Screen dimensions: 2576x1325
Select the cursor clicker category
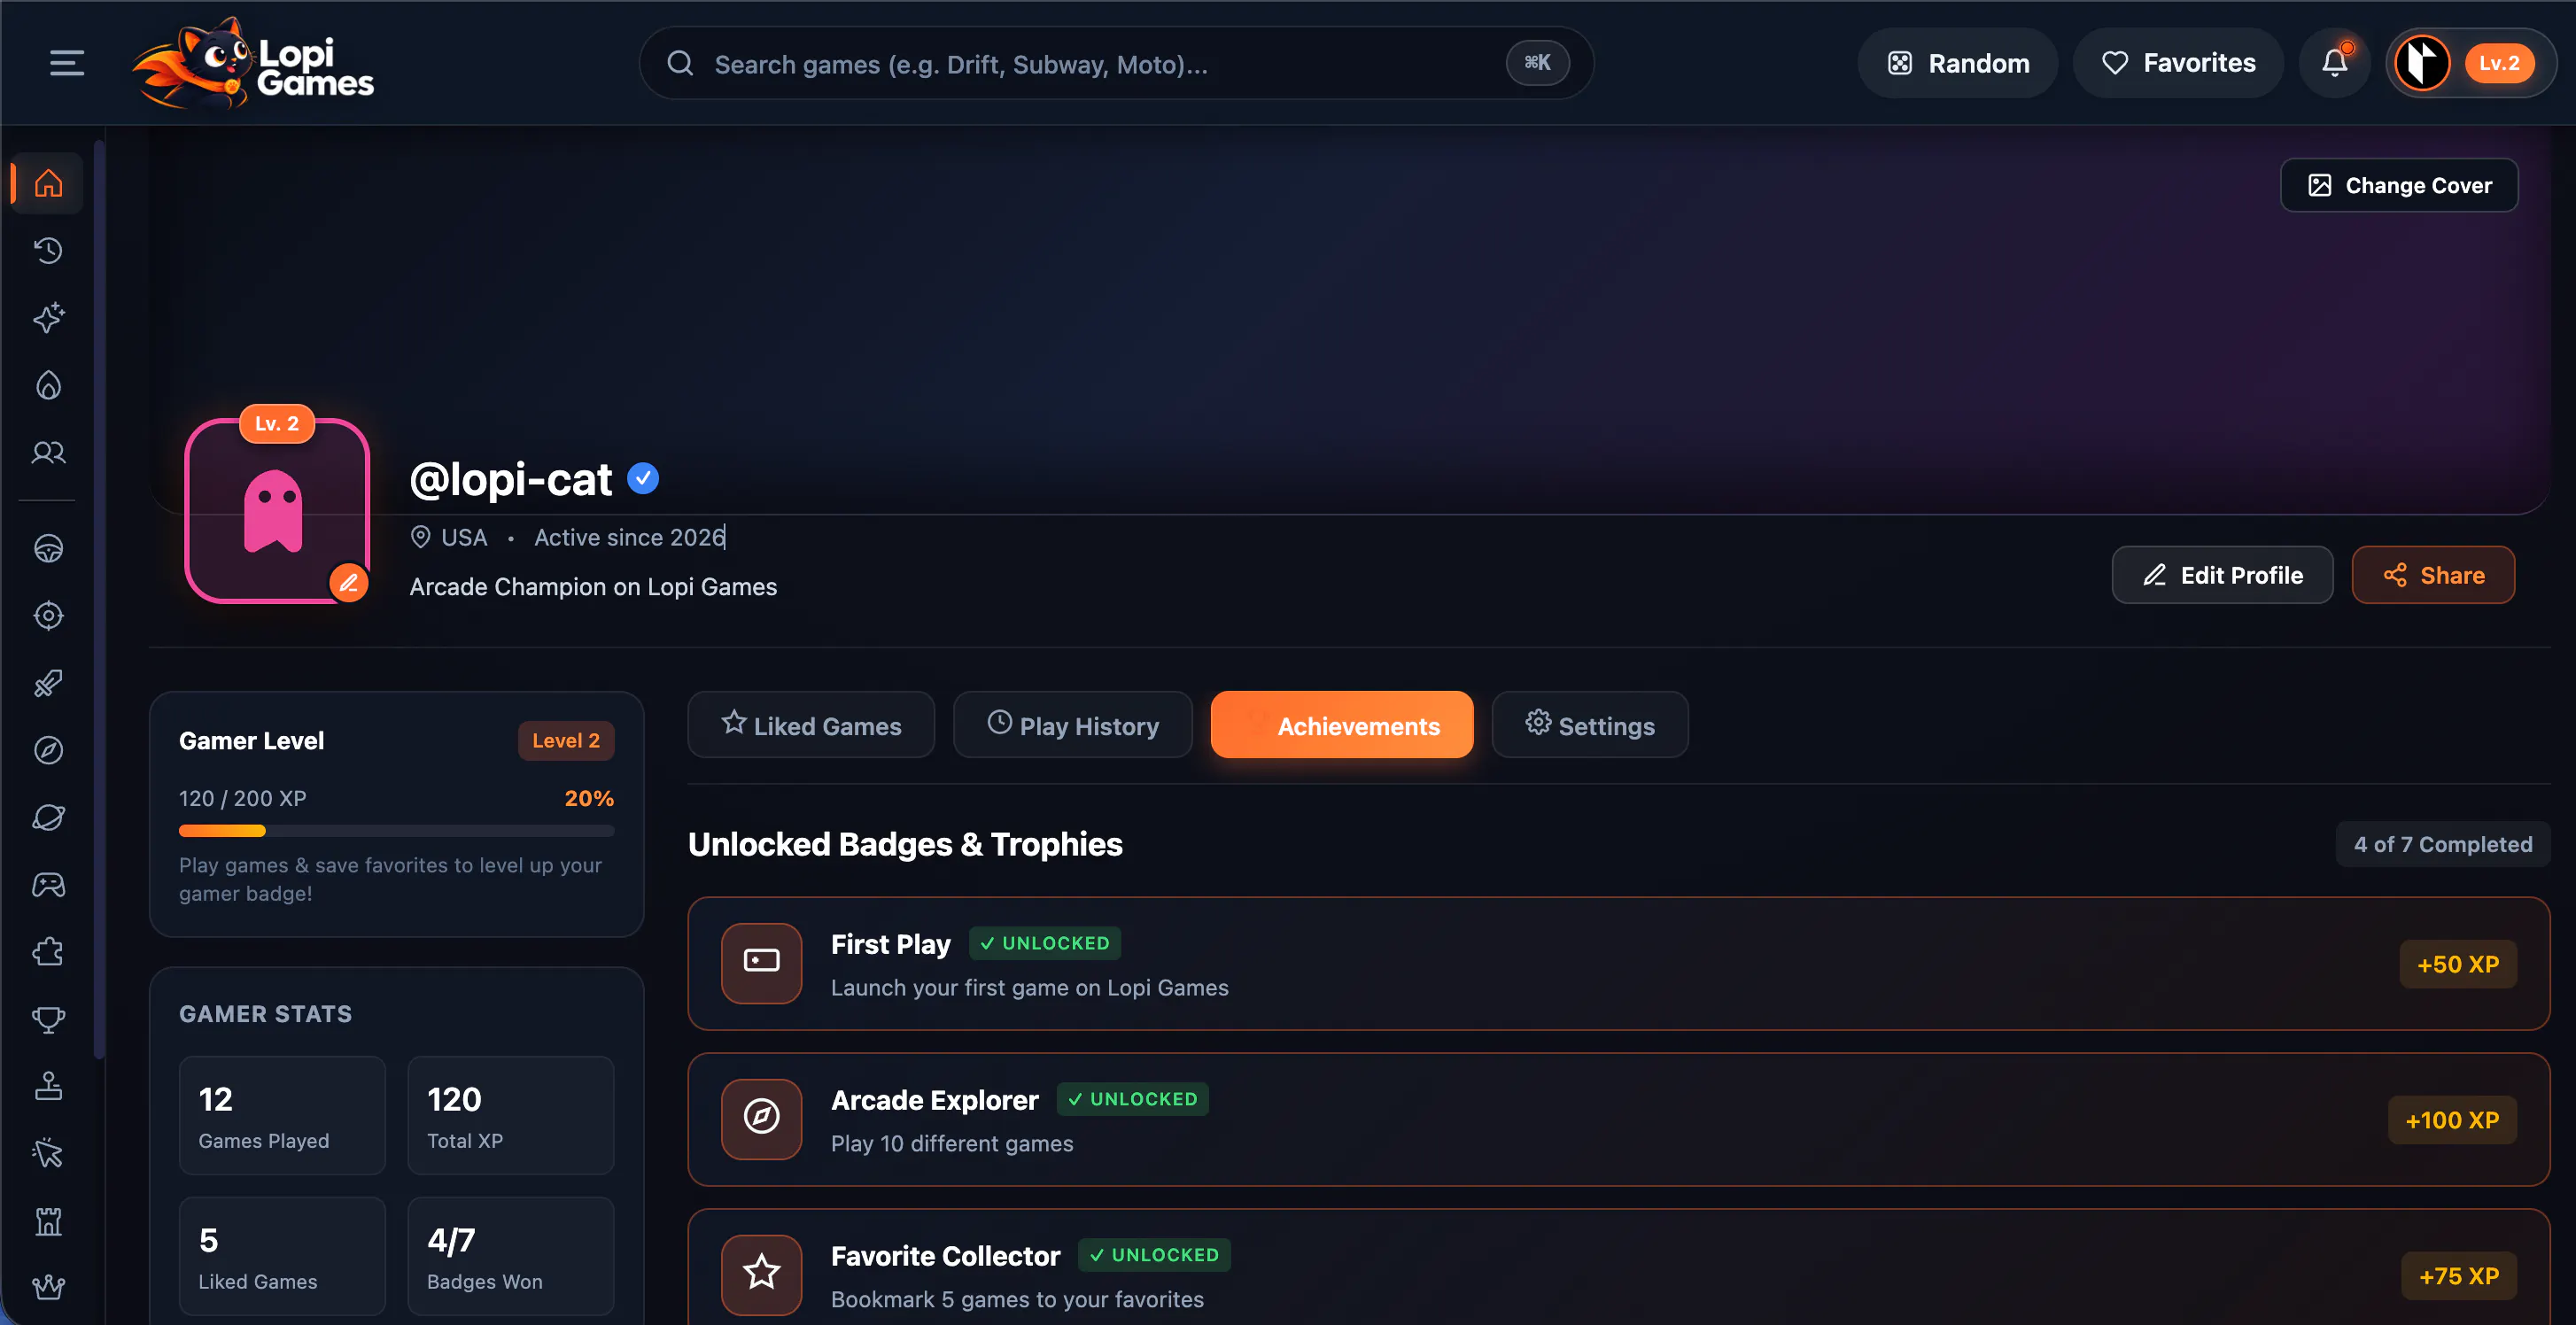(x=48, y=1153)
